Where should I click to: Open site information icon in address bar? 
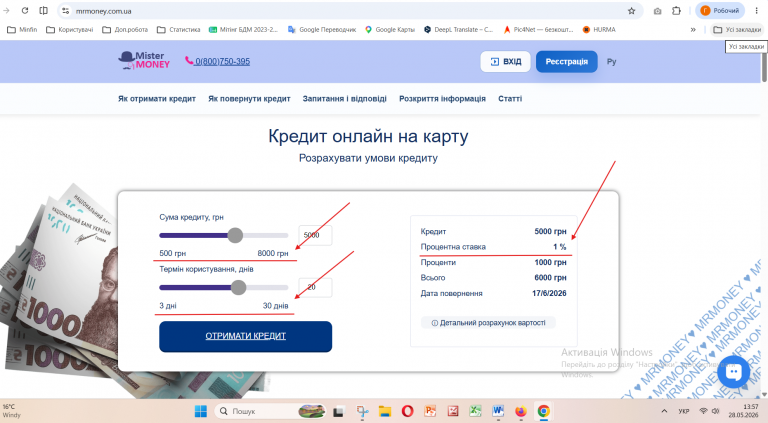coord(66,11)
